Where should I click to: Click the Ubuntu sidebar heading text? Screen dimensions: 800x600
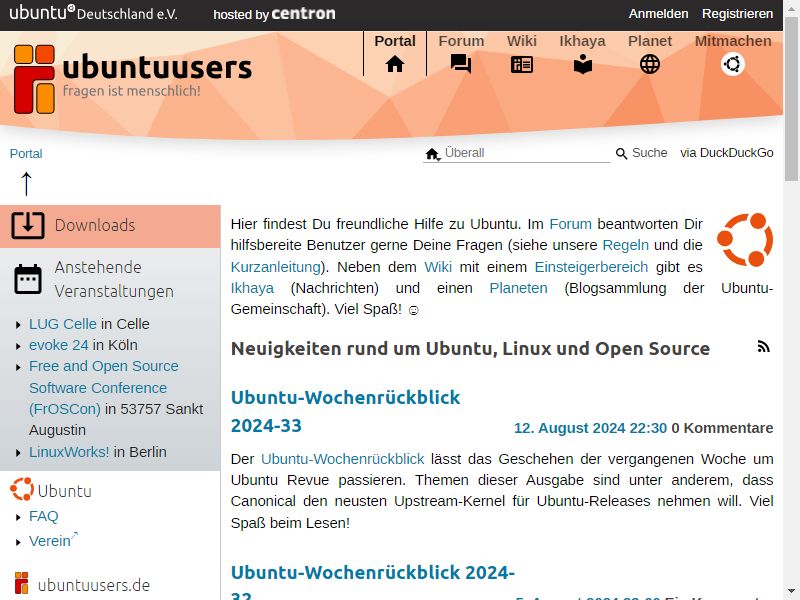tap(65, 491)
